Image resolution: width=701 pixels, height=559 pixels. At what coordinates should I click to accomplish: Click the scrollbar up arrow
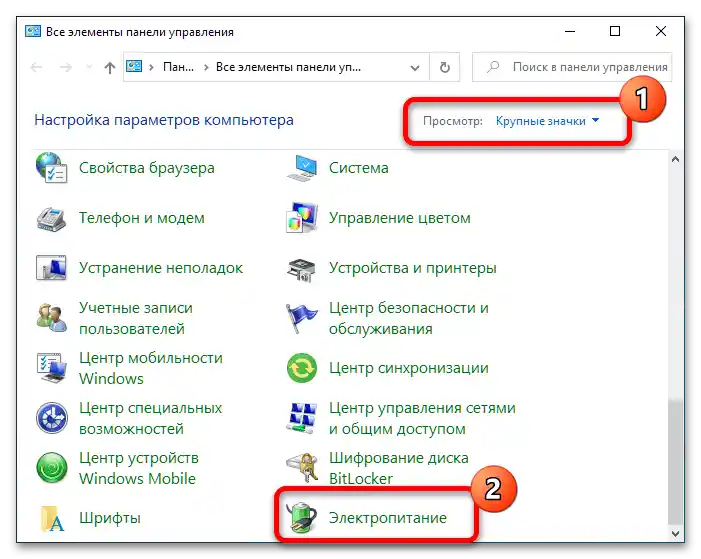click(676, 159)
